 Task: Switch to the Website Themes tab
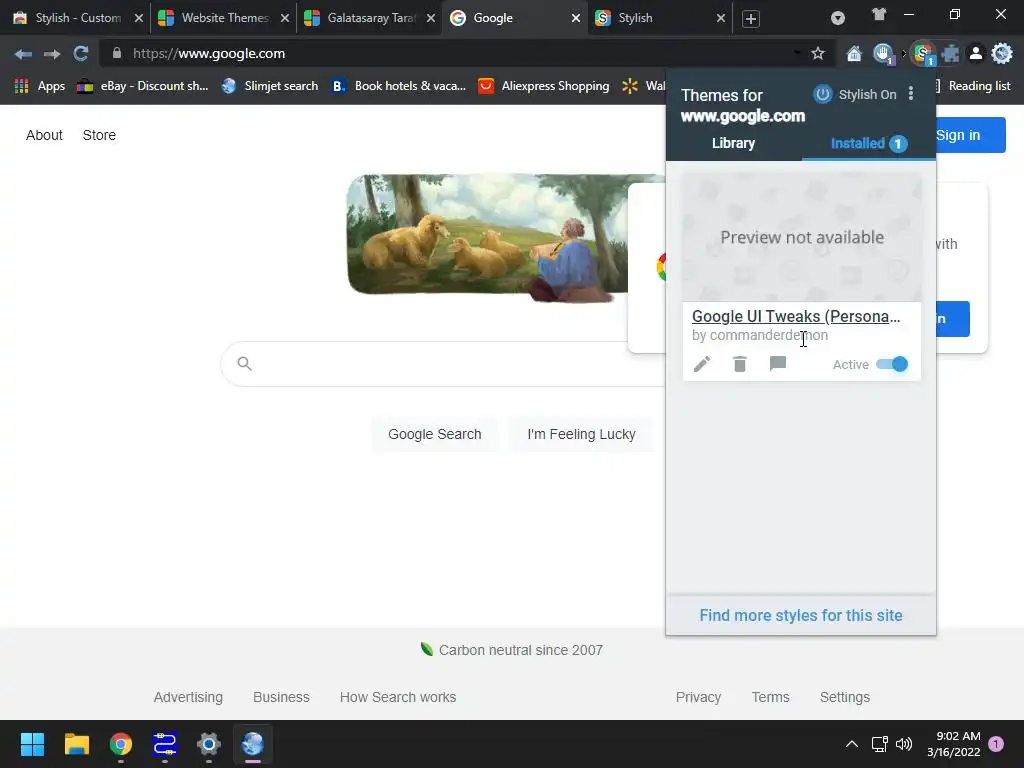click(x=222, y=18)
